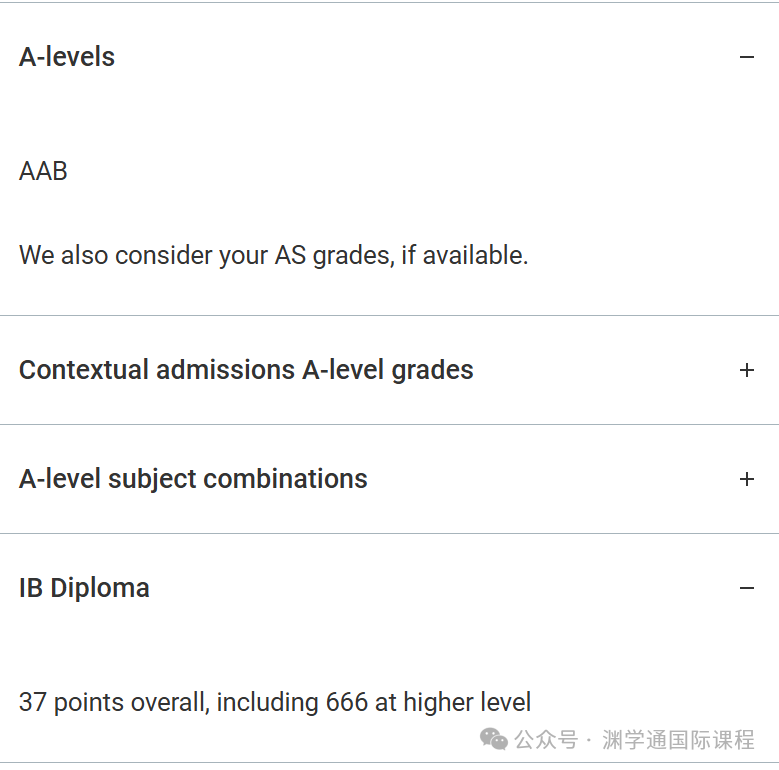Click the 渊学通国际课程 account name
Image resolution: width=779 pixels, height=770 pixels.
[678, 740]
